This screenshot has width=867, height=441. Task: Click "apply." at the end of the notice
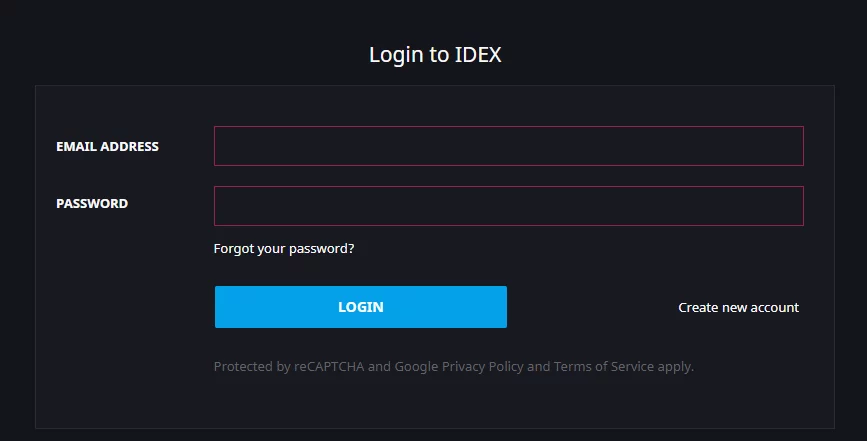[x=675, y=367]
